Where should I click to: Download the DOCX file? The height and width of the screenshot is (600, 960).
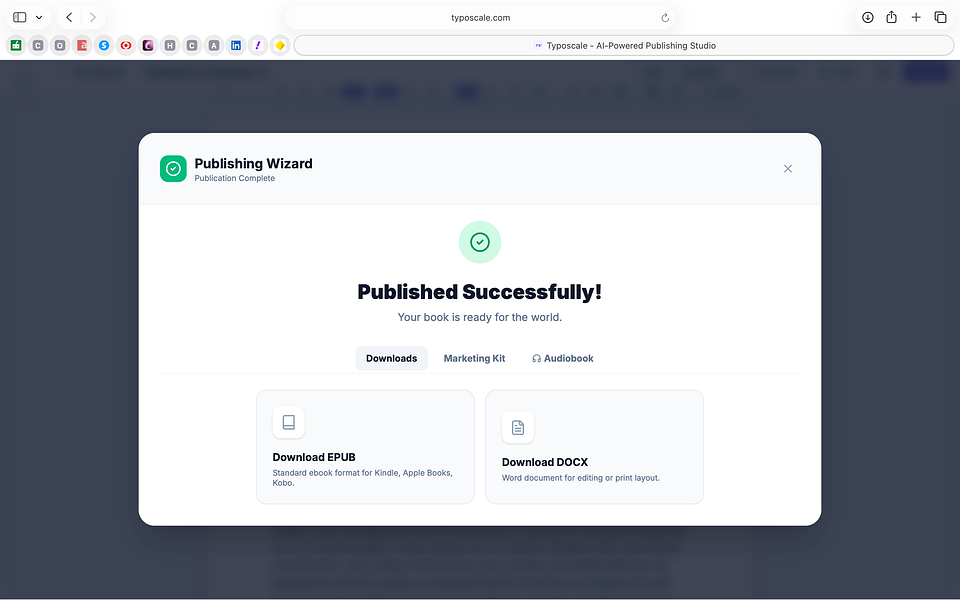594,447
